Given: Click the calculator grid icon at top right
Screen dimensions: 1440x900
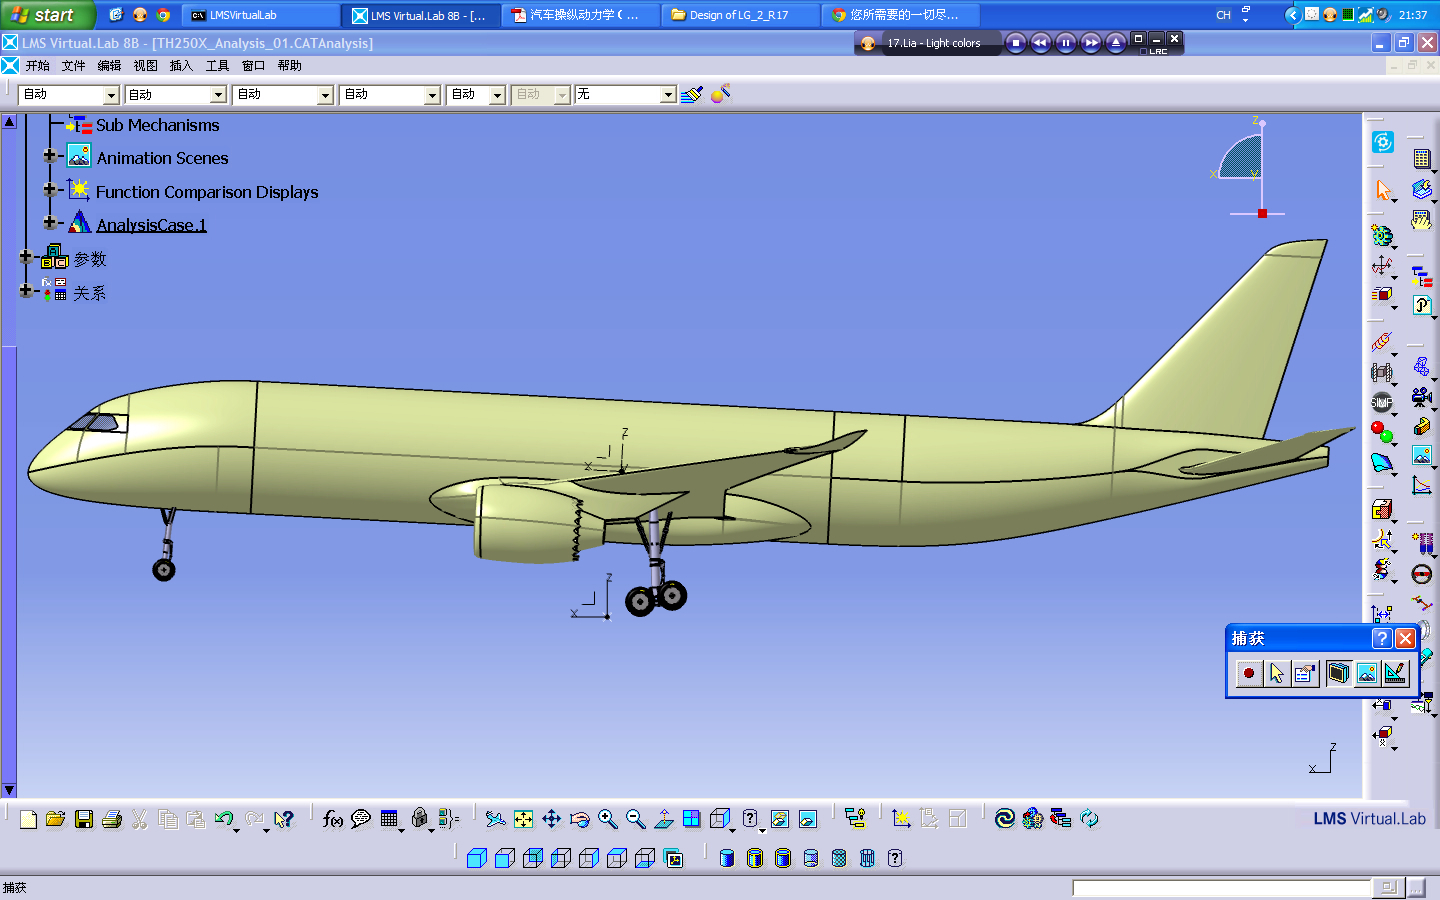Looking at the screenshot, I should 1421,158.
